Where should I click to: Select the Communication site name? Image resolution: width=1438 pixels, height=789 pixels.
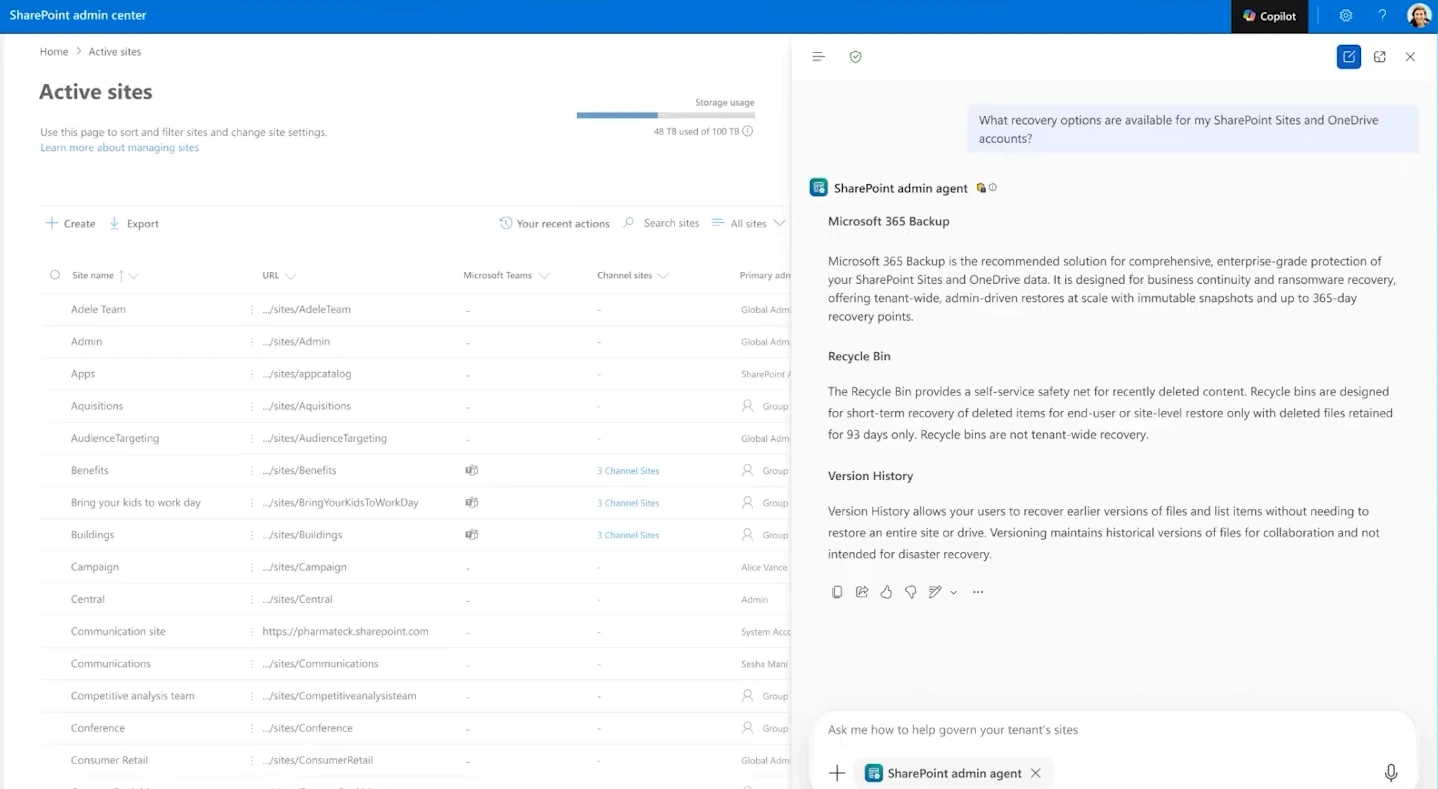tap(118, 631)
